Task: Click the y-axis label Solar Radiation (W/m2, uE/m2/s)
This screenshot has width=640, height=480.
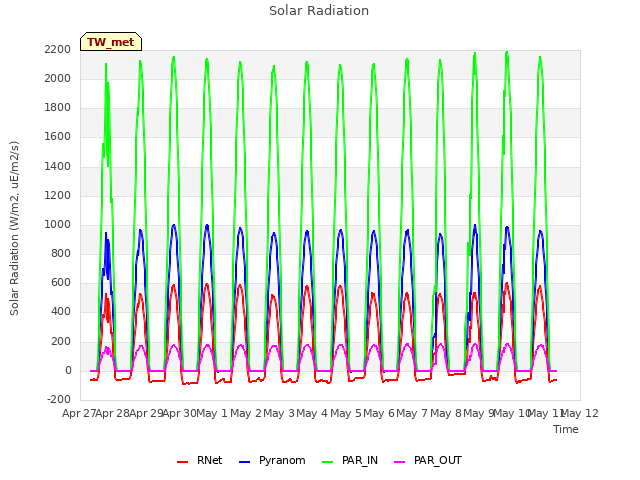Action: 14,228
